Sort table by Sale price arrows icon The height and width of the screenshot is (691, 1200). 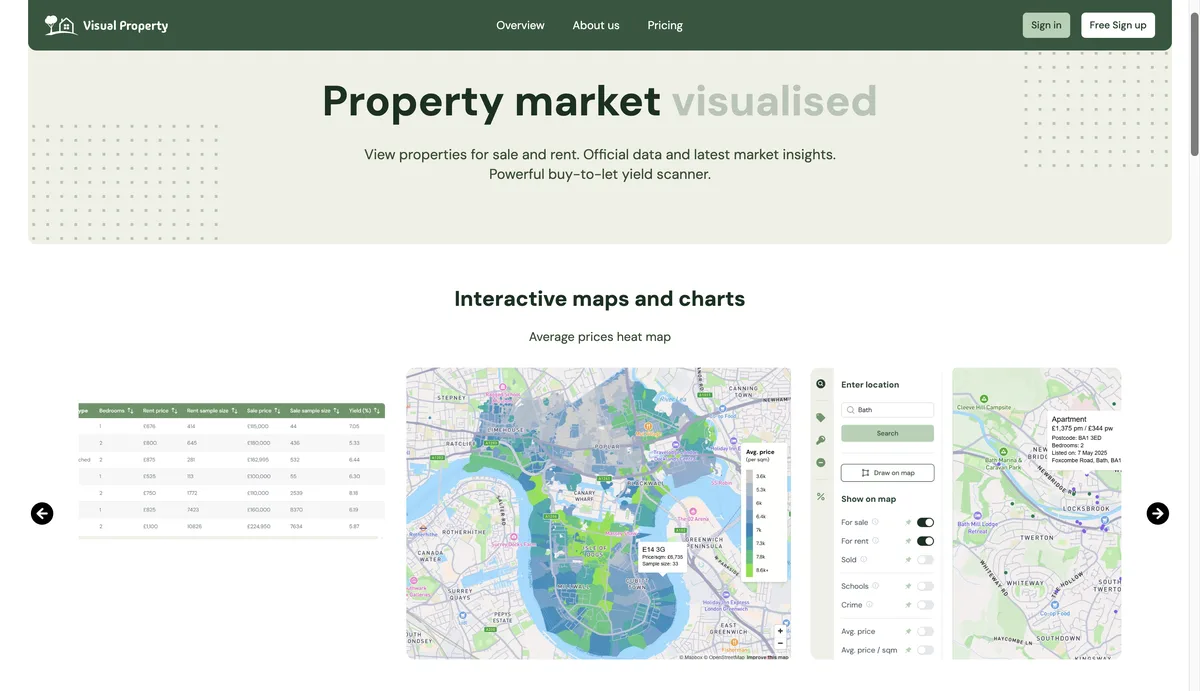click(x=277, y=411)
